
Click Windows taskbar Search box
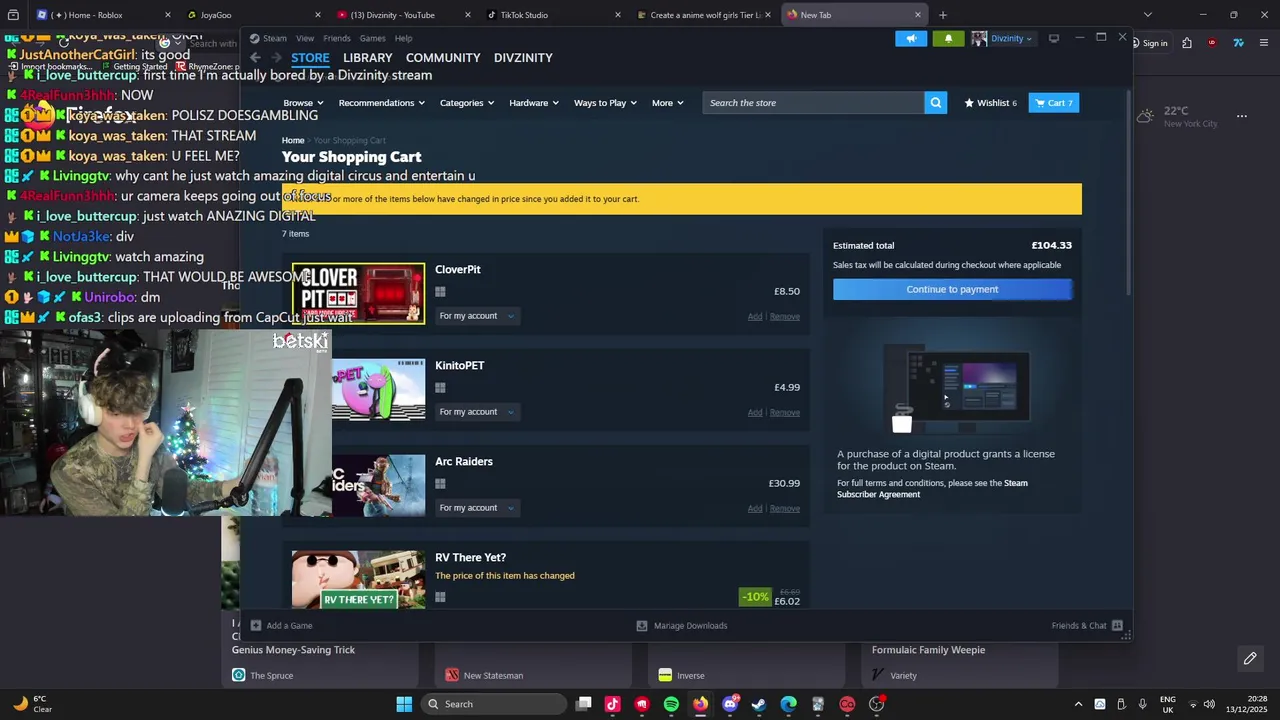point(492,704)
